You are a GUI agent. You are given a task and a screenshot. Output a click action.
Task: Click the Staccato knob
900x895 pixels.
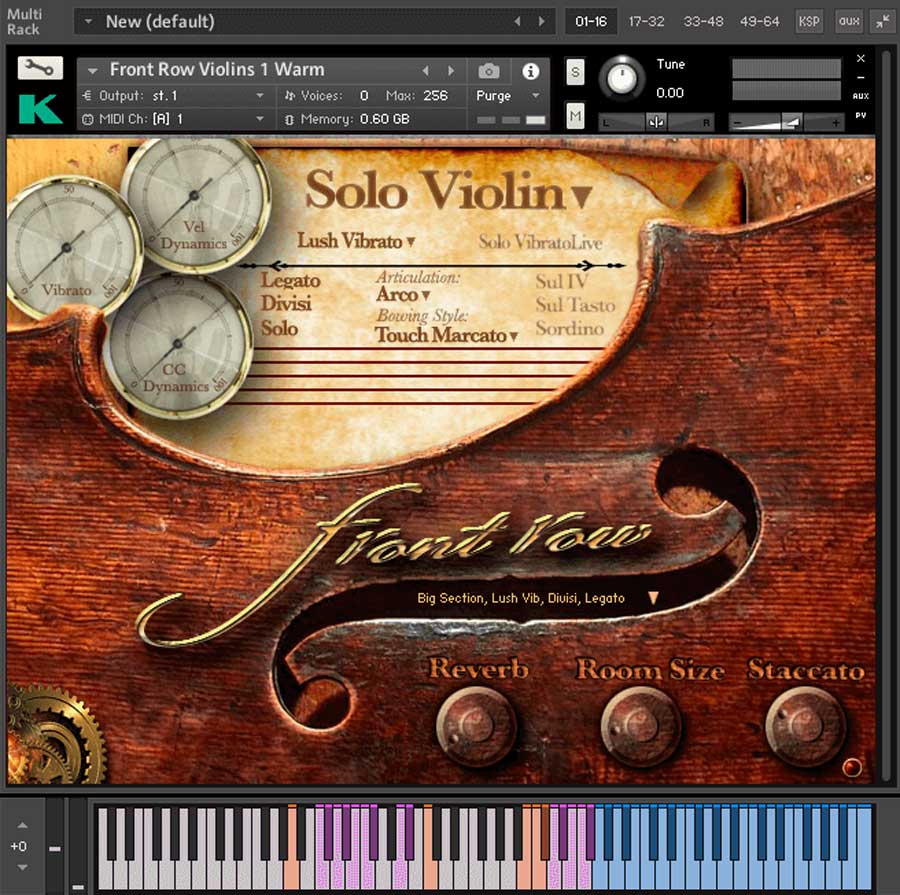coord(805,725)
